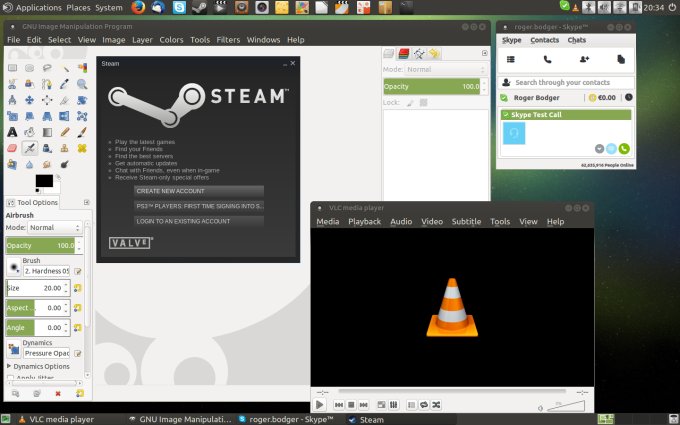Open VLC extended settings equalizer icon
Viewport: 680px width, 425px height.
pos(393,405)
